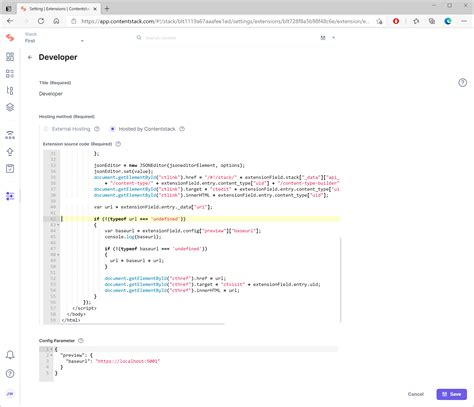The width and height of the screenshot is (474, 407).
Task: Click the info icon beside Config Parameter
Action: 81,341
